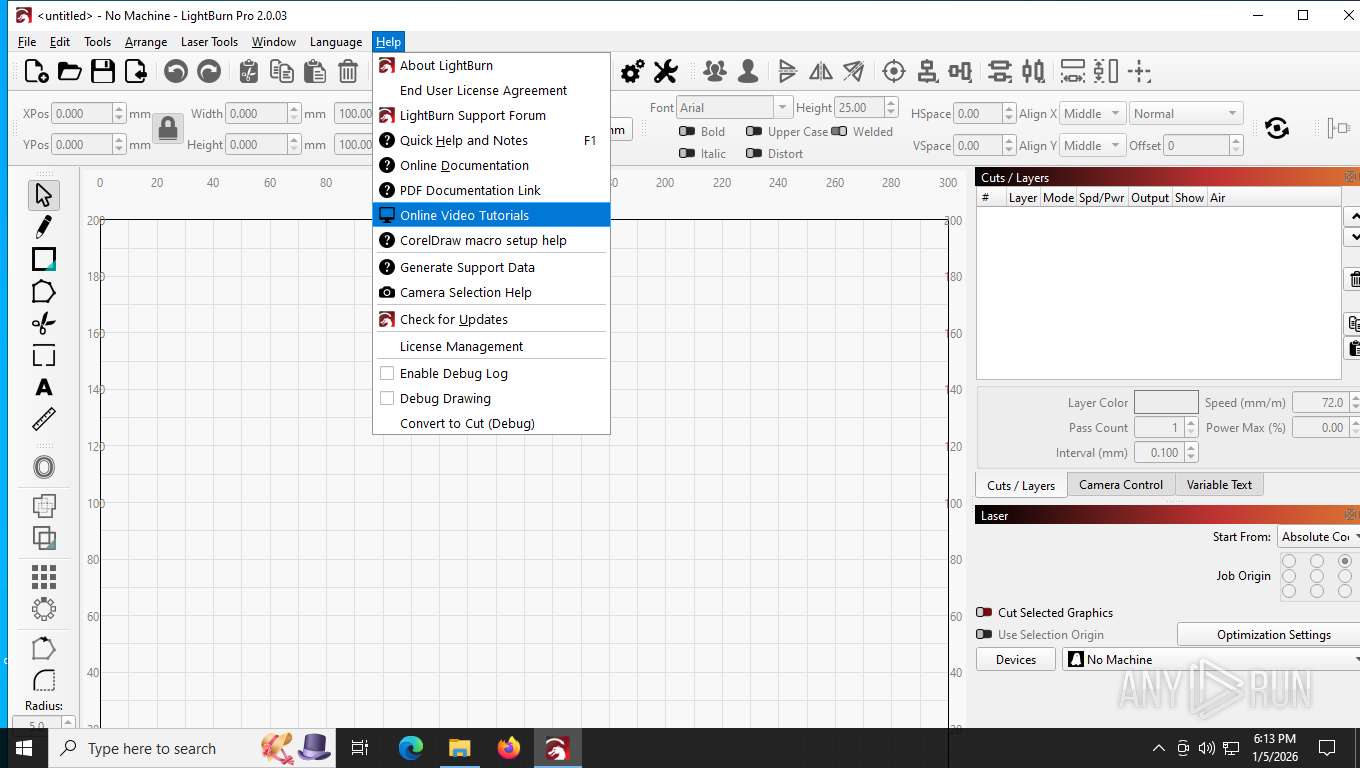Open Align Y Middle dropdown
This screenshot has height=768, width=1360.
(x=1093, y=145)
